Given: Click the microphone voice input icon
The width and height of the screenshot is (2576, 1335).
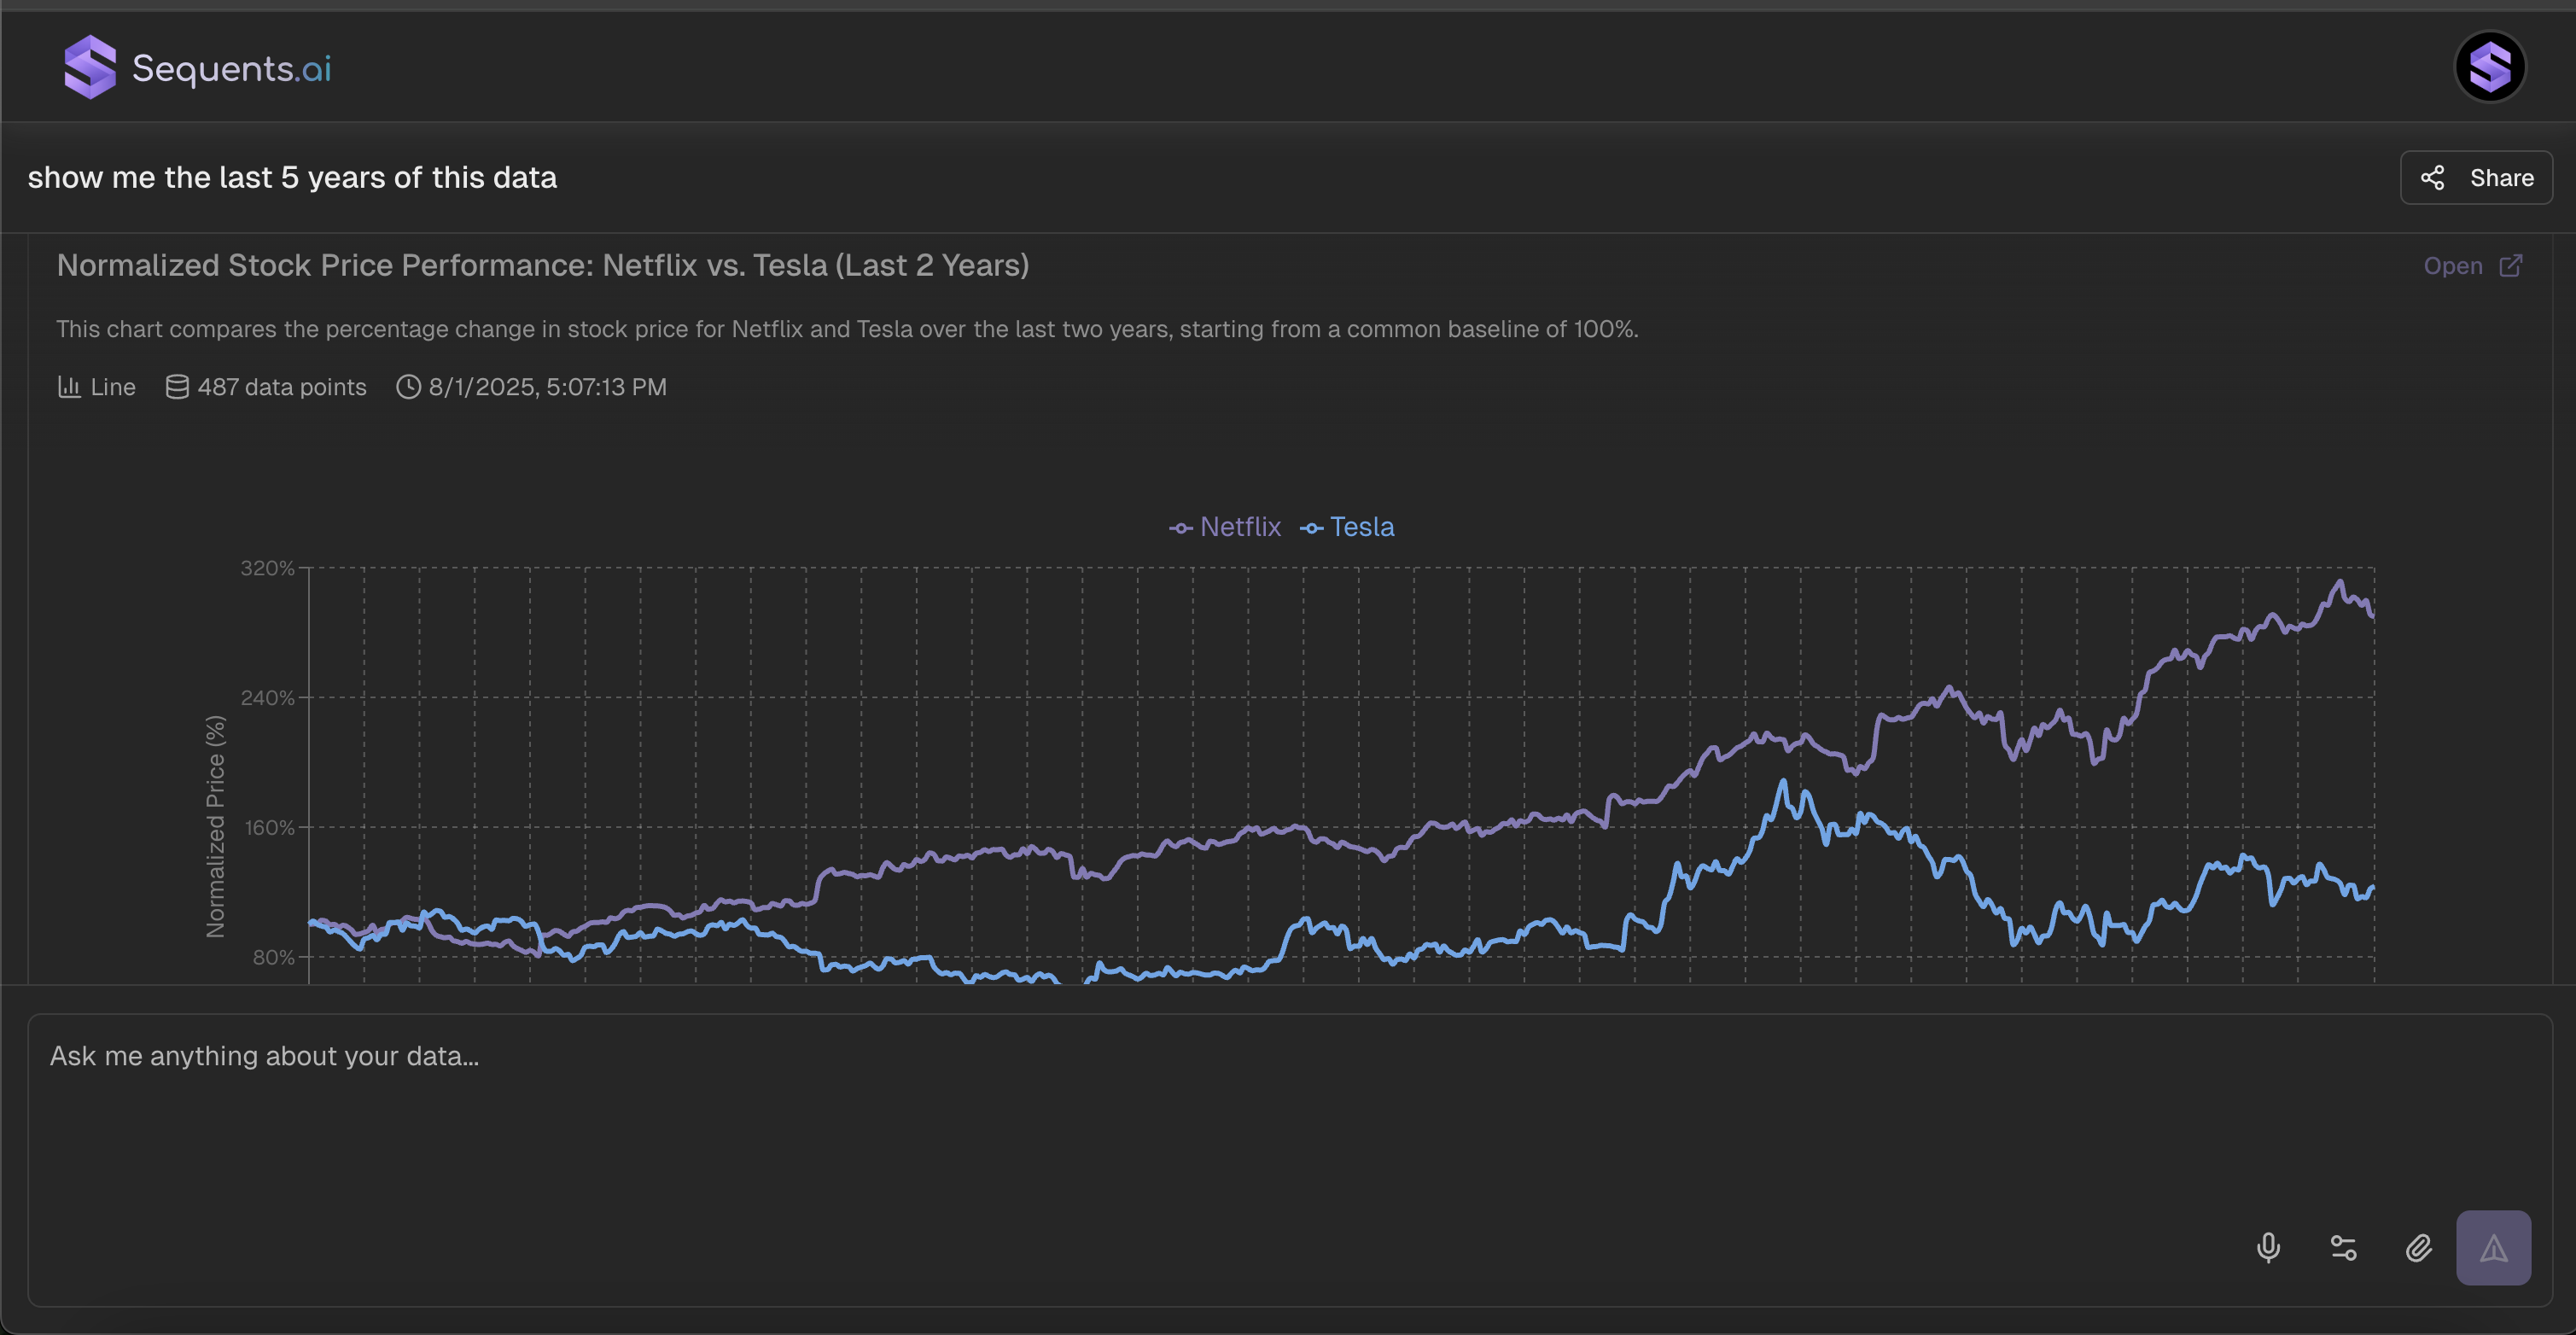Looking at the screenshot, I should [x=2268, y=1248].
